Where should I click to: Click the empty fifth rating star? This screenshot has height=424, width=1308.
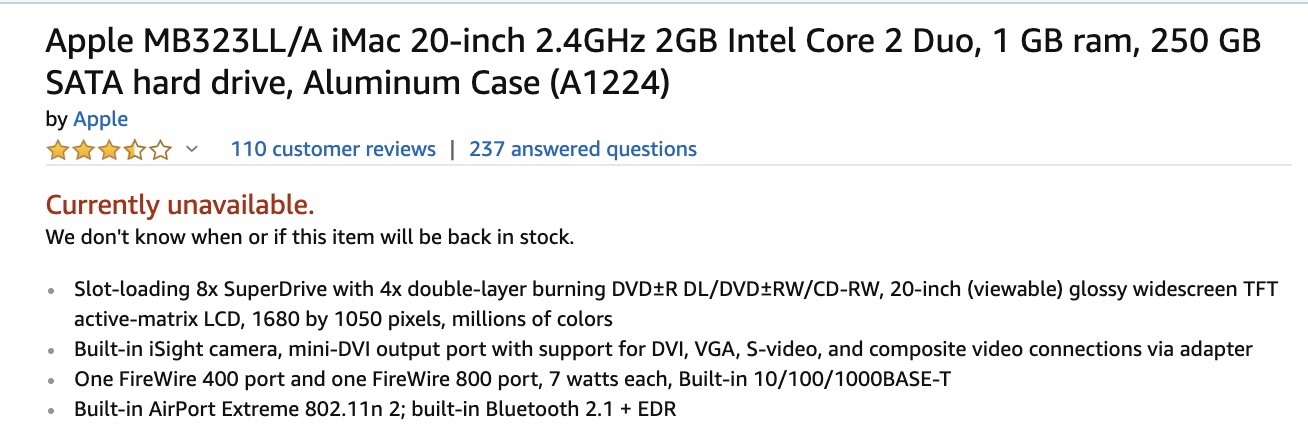pos(161,151)
